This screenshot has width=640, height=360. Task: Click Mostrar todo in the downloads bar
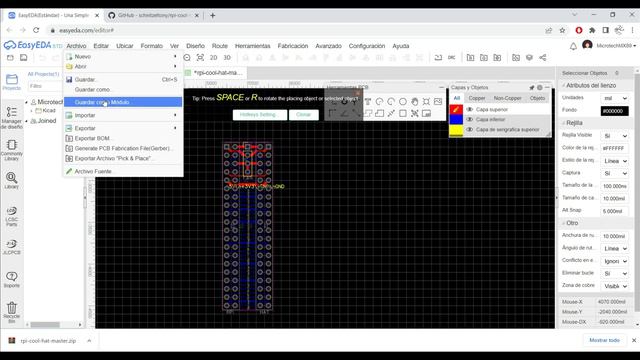pos(604,340)
